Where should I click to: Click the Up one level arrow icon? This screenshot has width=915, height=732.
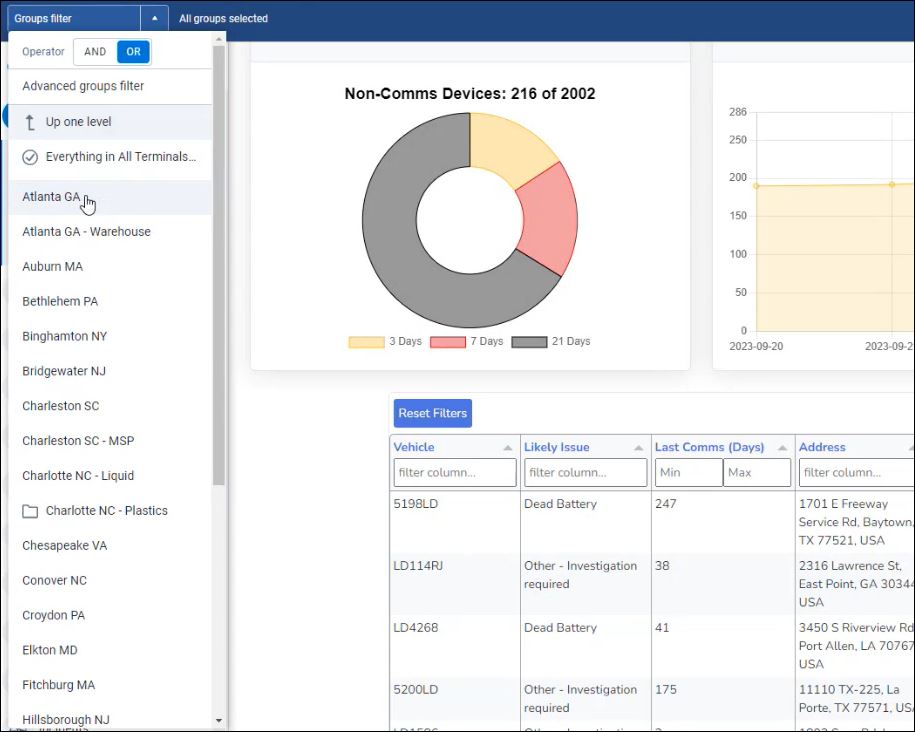[30, 122]
